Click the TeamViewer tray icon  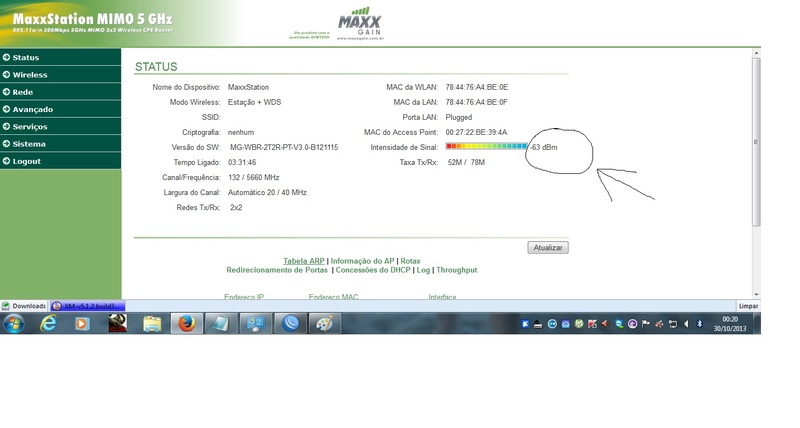point(552,324)
